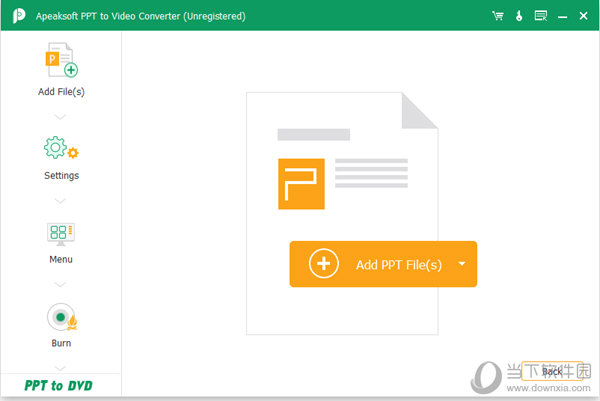This screenshot has height=401, width=600.
Task: Click the Add PPT File(s) button
Action: (383, 264)
